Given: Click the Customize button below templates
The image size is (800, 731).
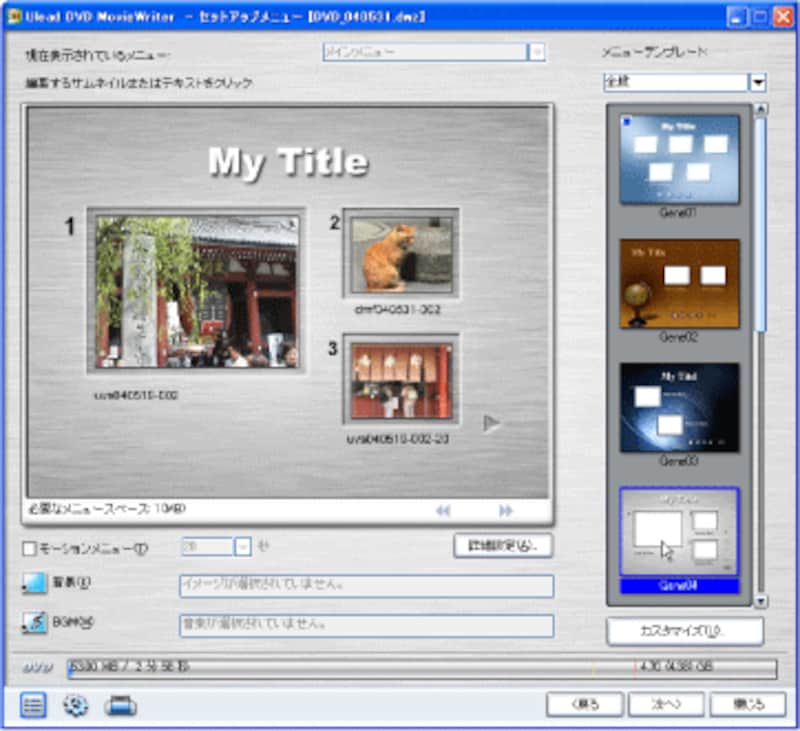Looking at the screenshot, I should point(685,631).
